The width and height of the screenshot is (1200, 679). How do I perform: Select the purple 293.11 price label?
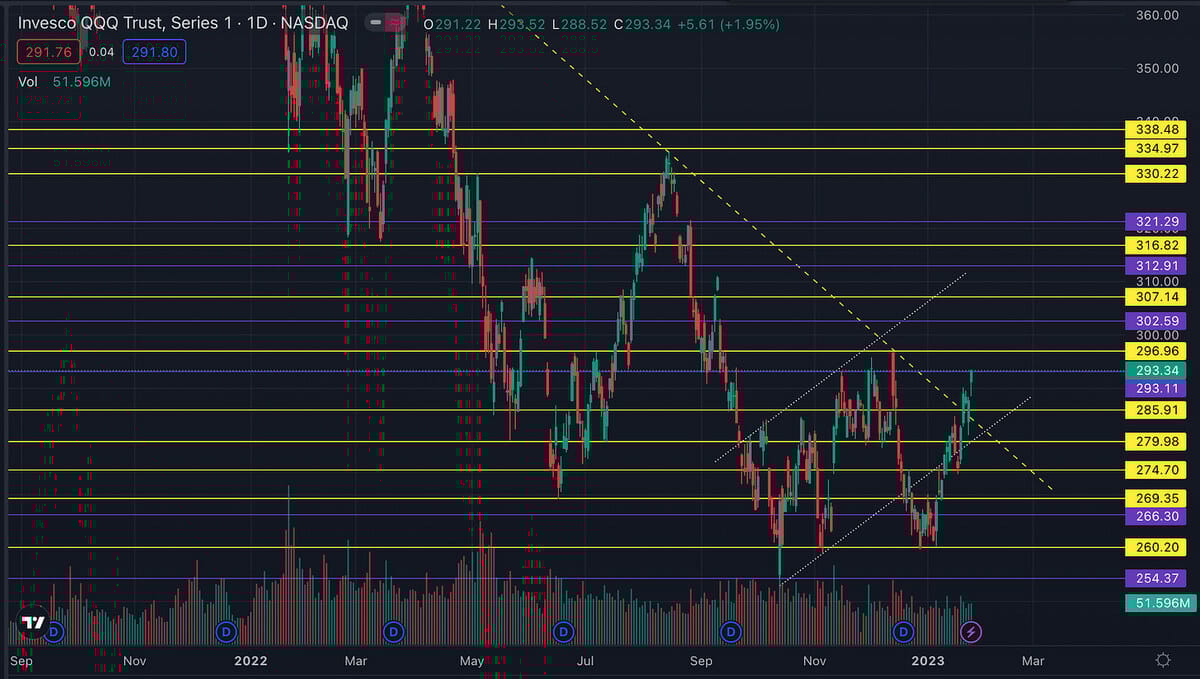(x=1158, y=388)
